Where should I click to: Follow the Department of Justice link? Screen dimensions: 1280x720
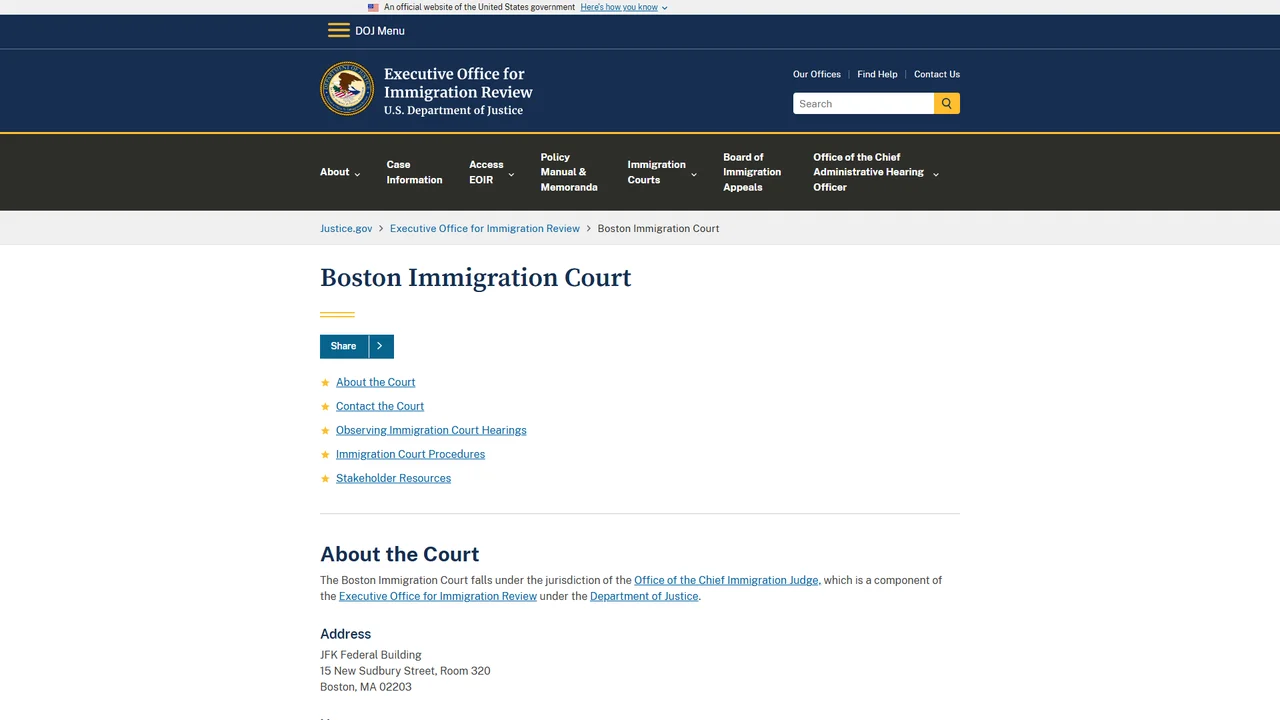click(x=644, y=596)
